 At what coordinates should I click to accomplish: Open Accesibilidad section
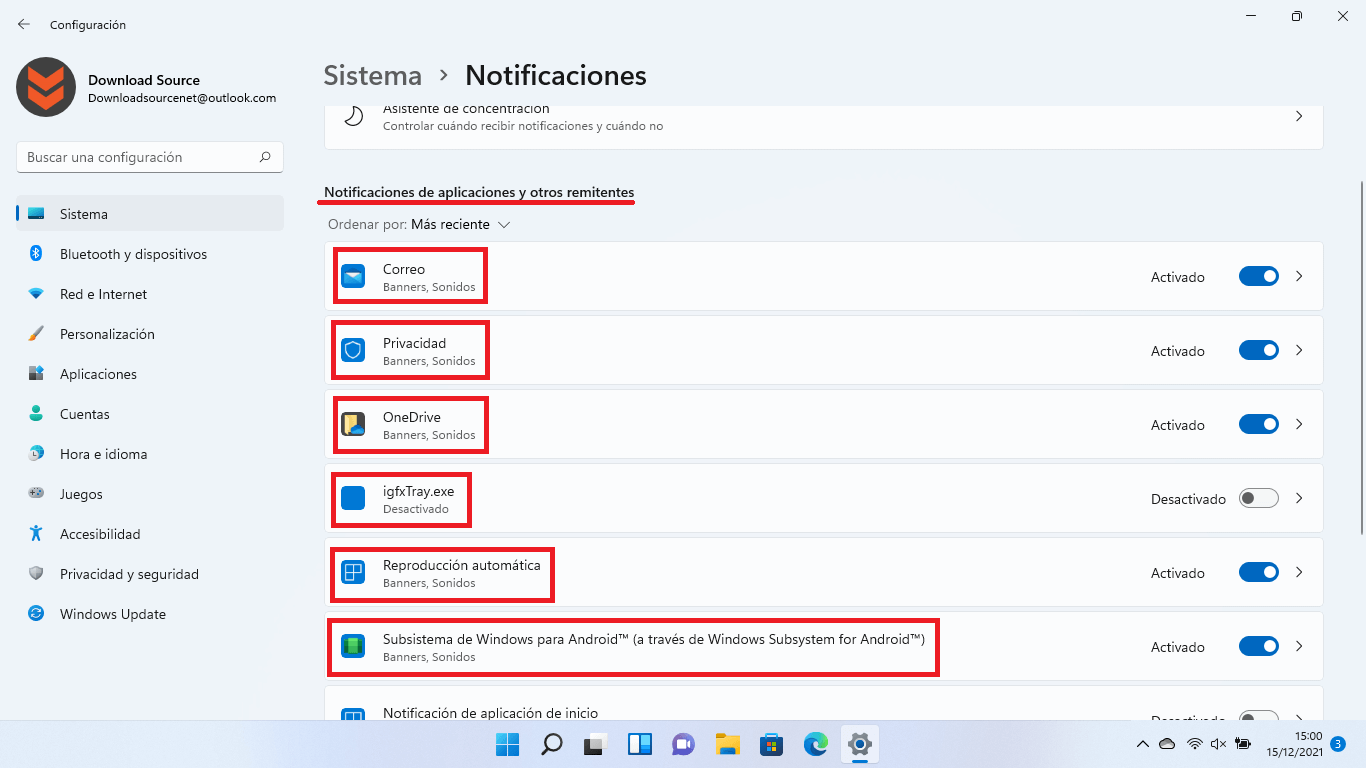tap(150, 534)
